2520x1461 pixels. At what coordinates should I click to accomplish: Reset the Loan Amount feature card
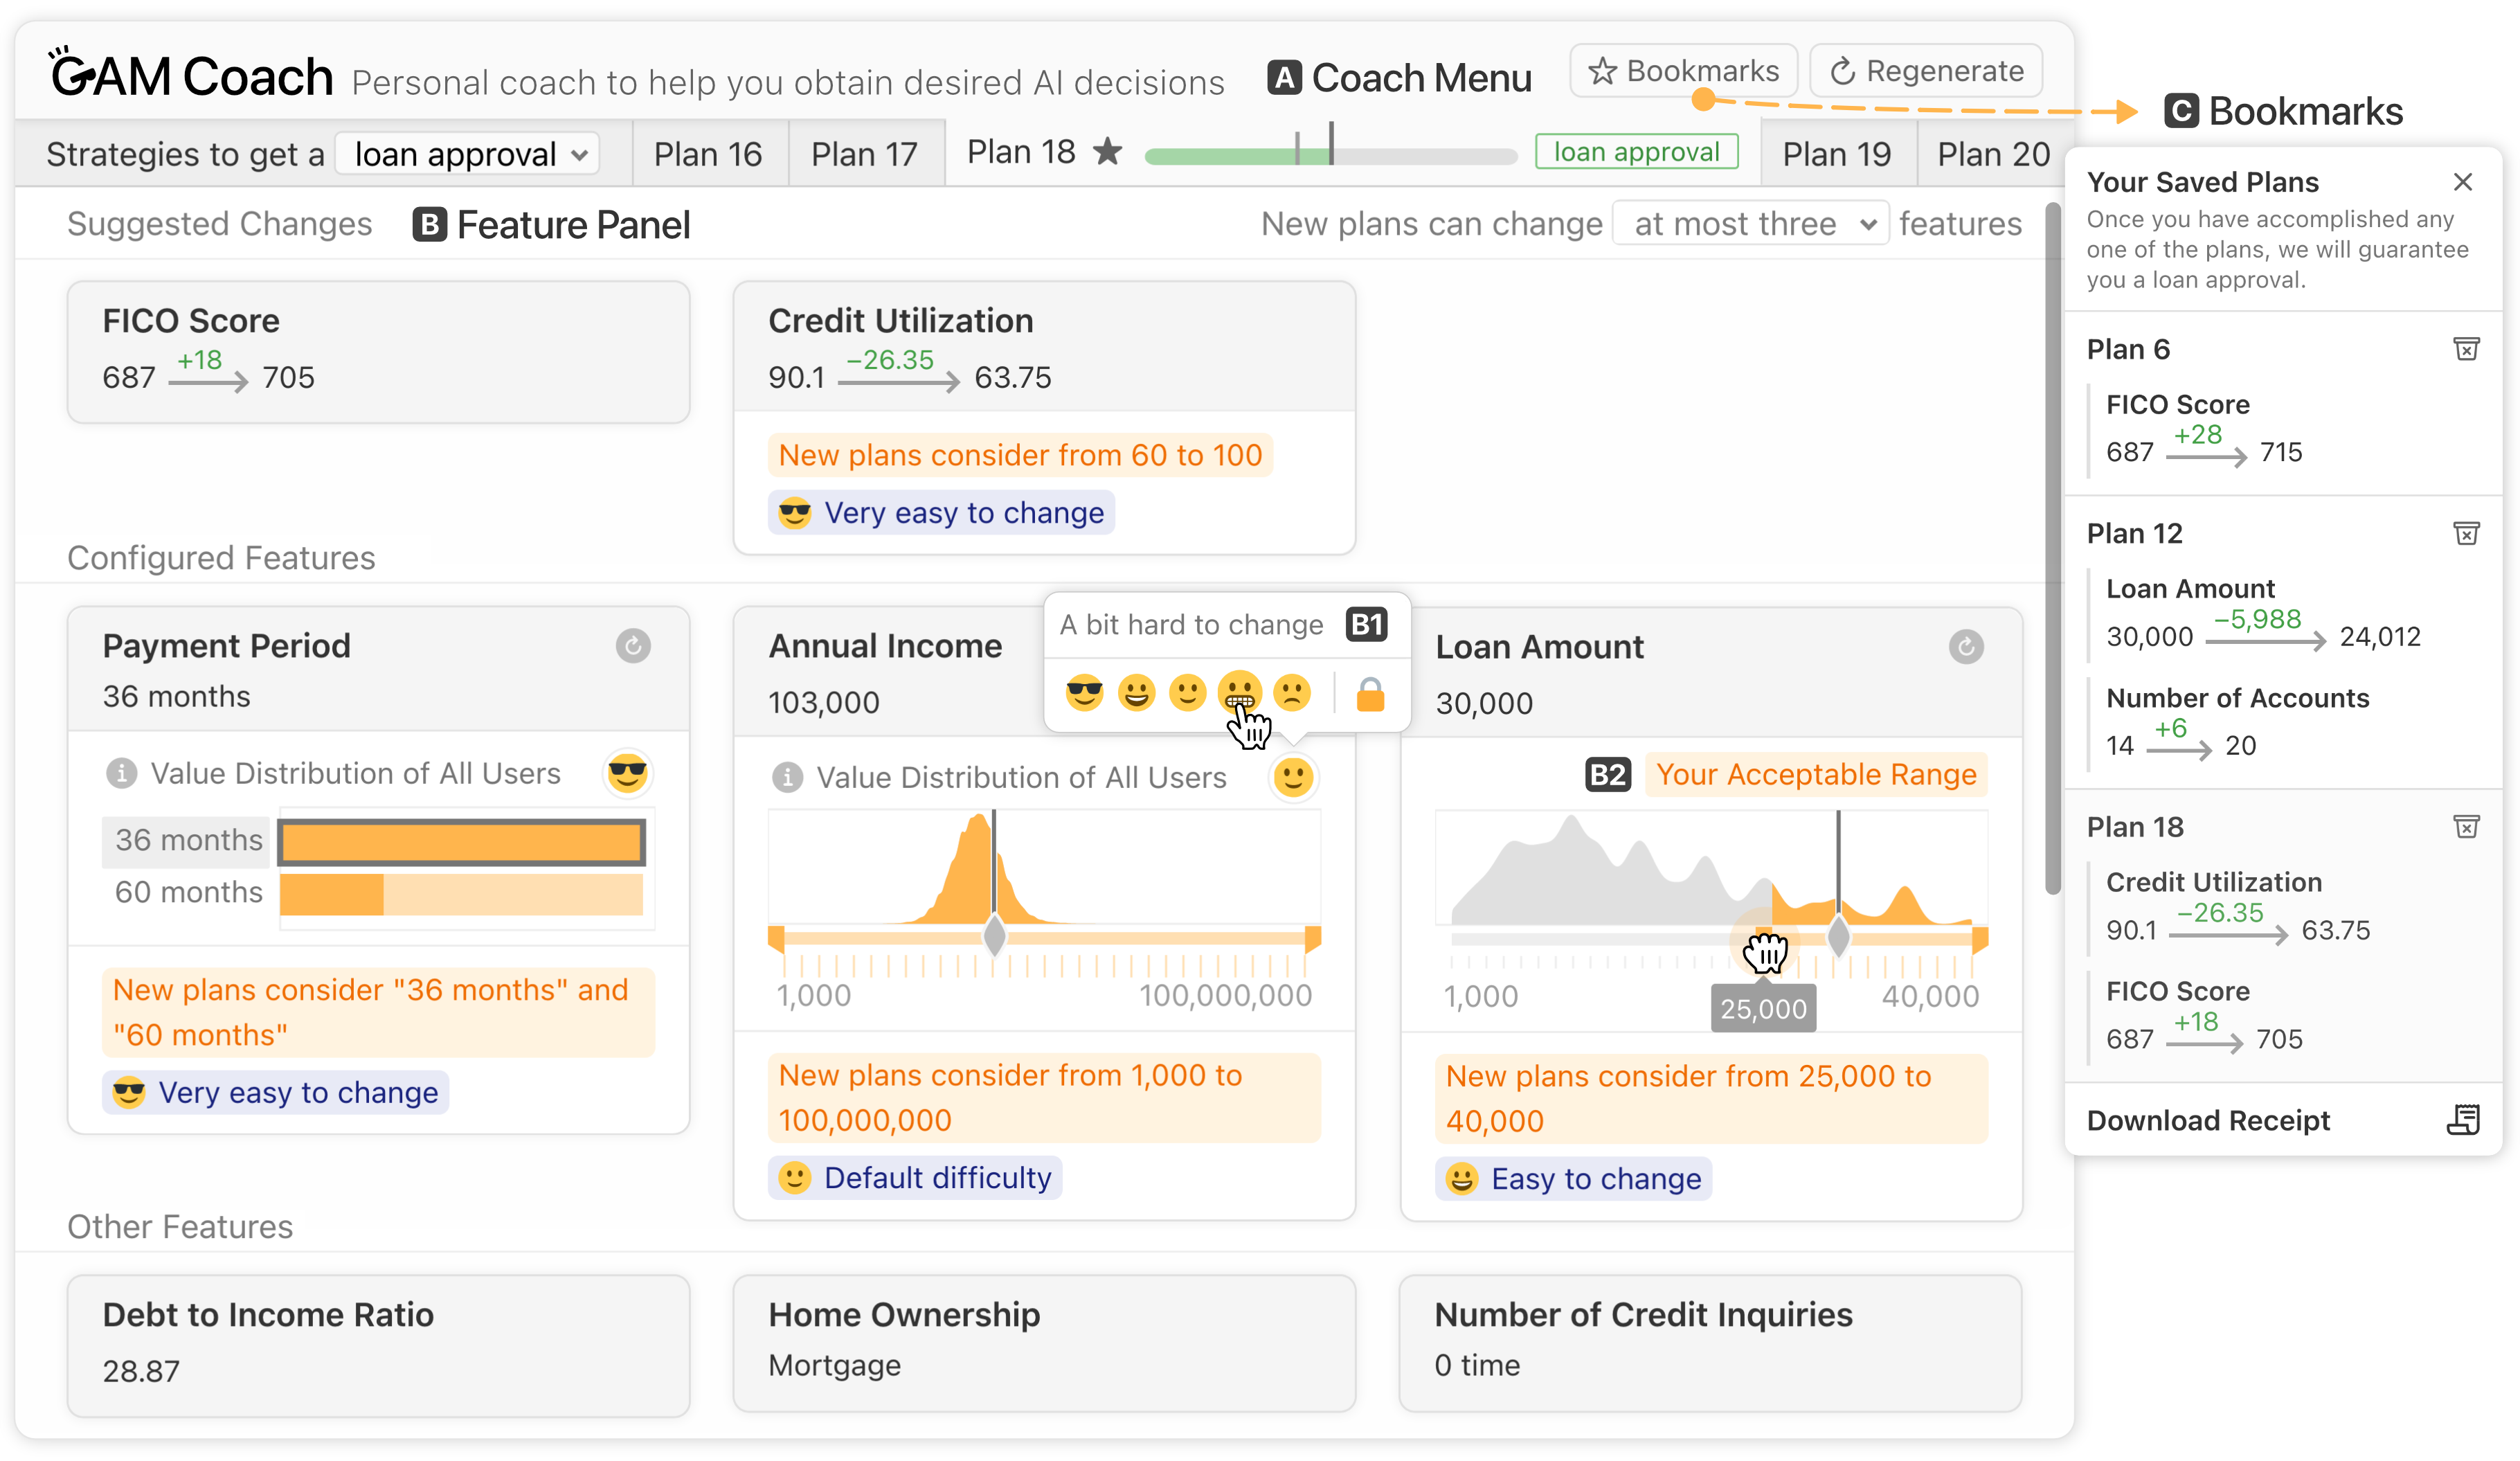[x=1965, y=647]
